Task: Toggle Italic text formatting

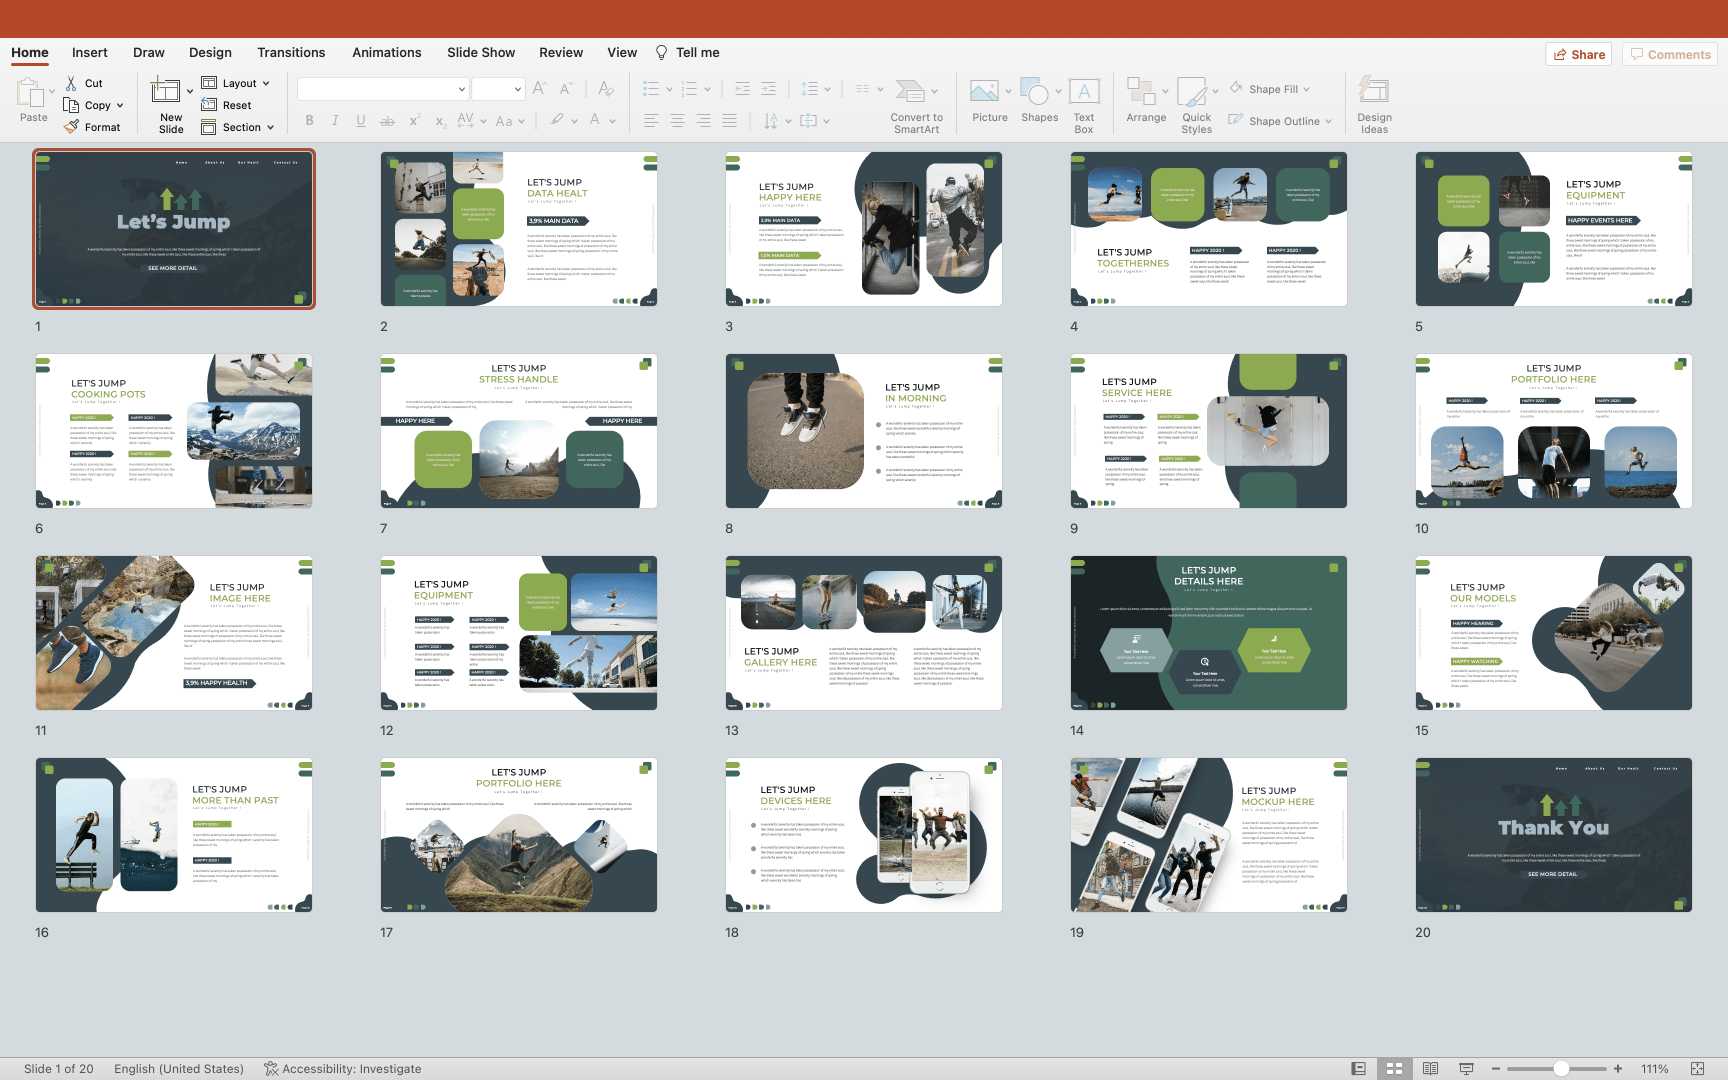Action: click(x=335, y=121)
